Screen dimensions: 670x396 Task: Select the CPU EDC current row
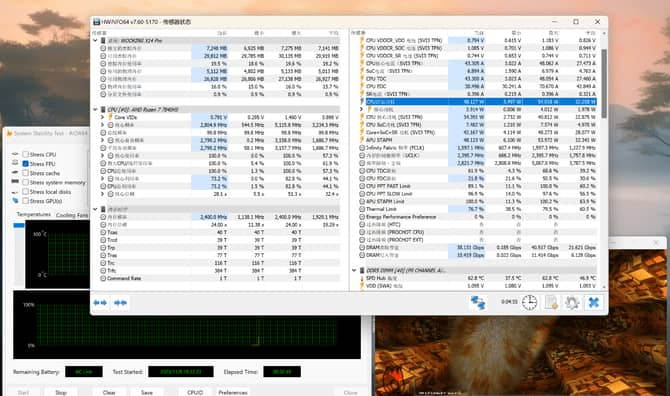(x=477, y=86)
